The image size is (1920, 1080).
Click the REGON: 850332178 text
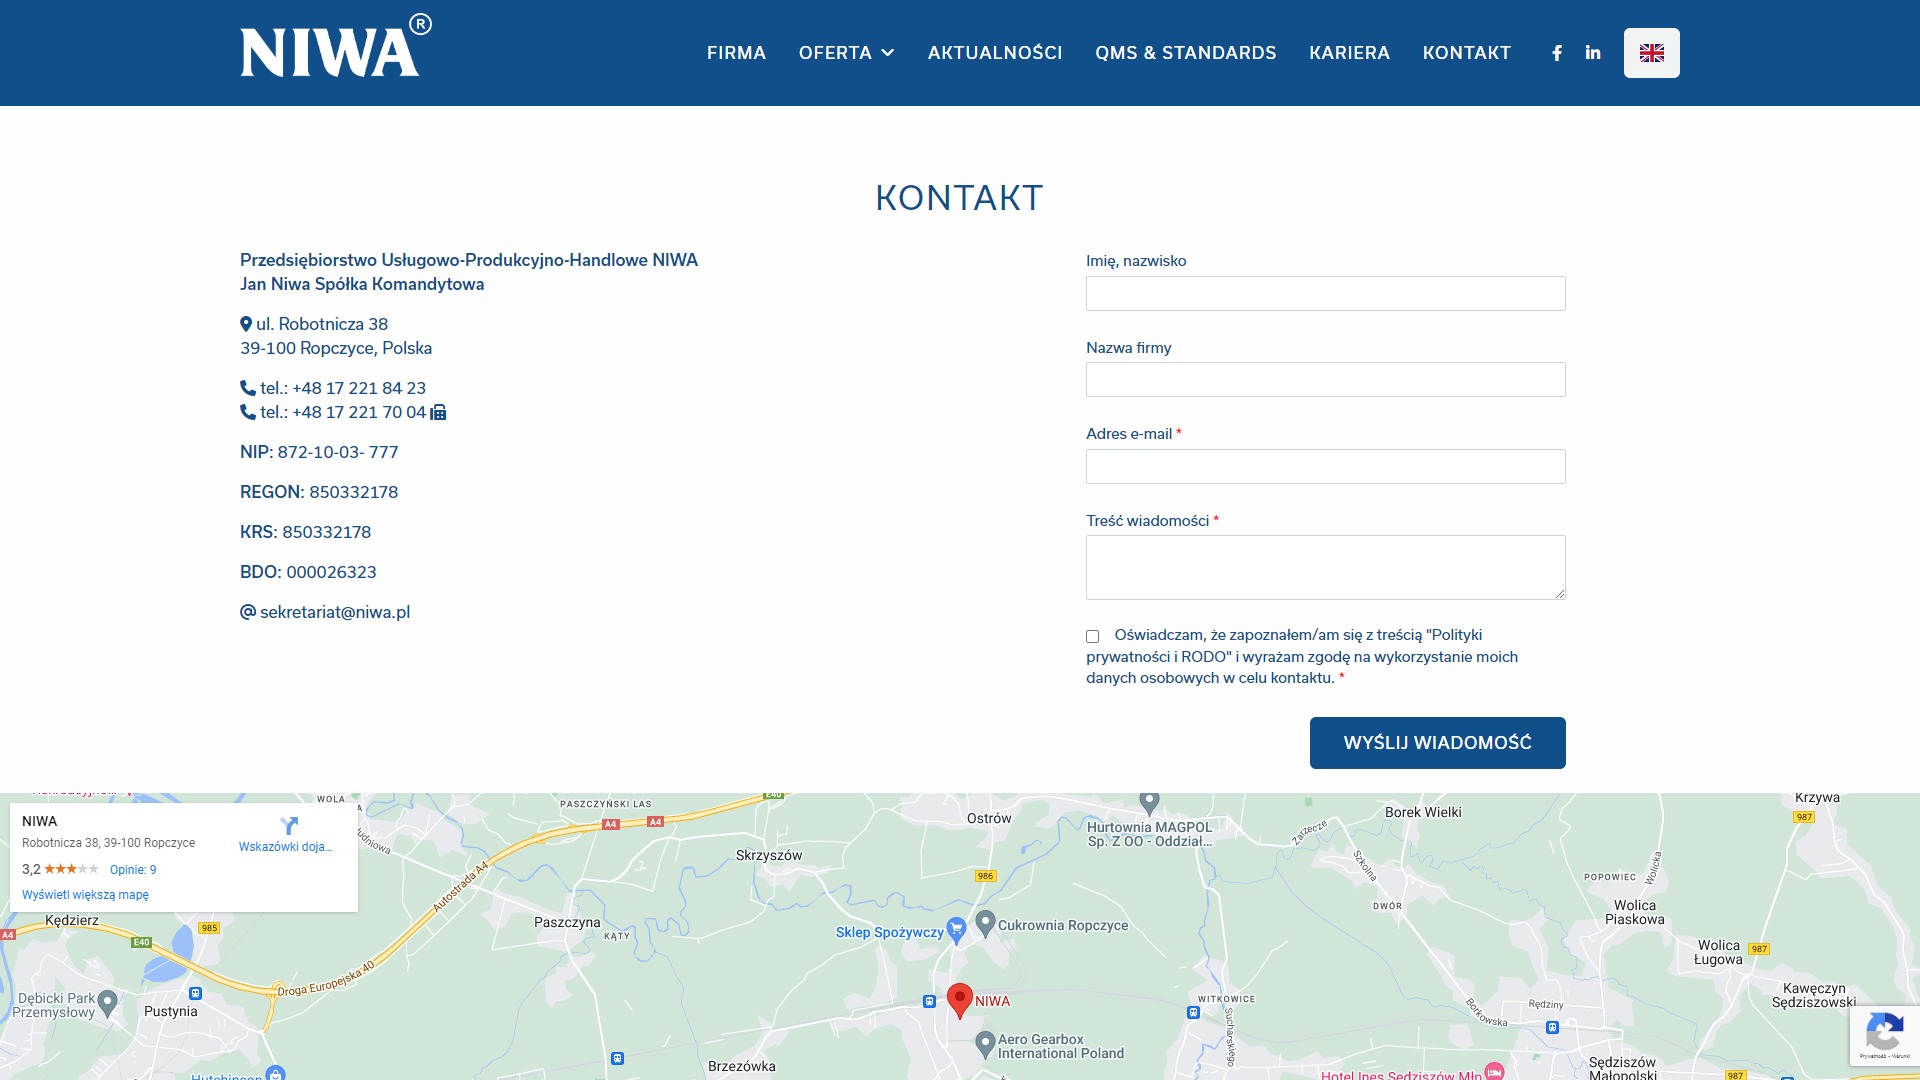(x=319, y=492)
